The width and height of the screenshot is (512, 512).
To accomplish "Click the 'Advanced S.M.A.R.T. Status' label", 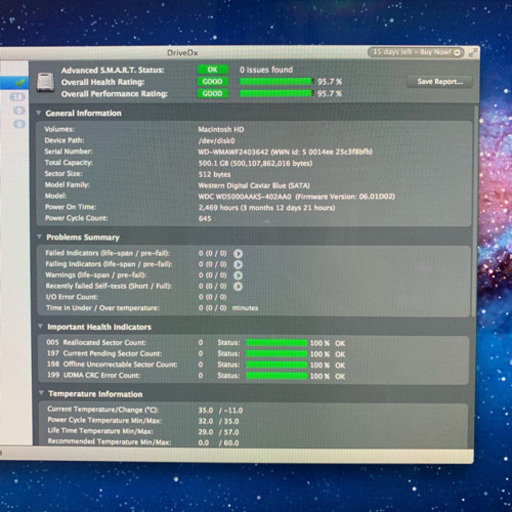I will [x=113, y=70].
